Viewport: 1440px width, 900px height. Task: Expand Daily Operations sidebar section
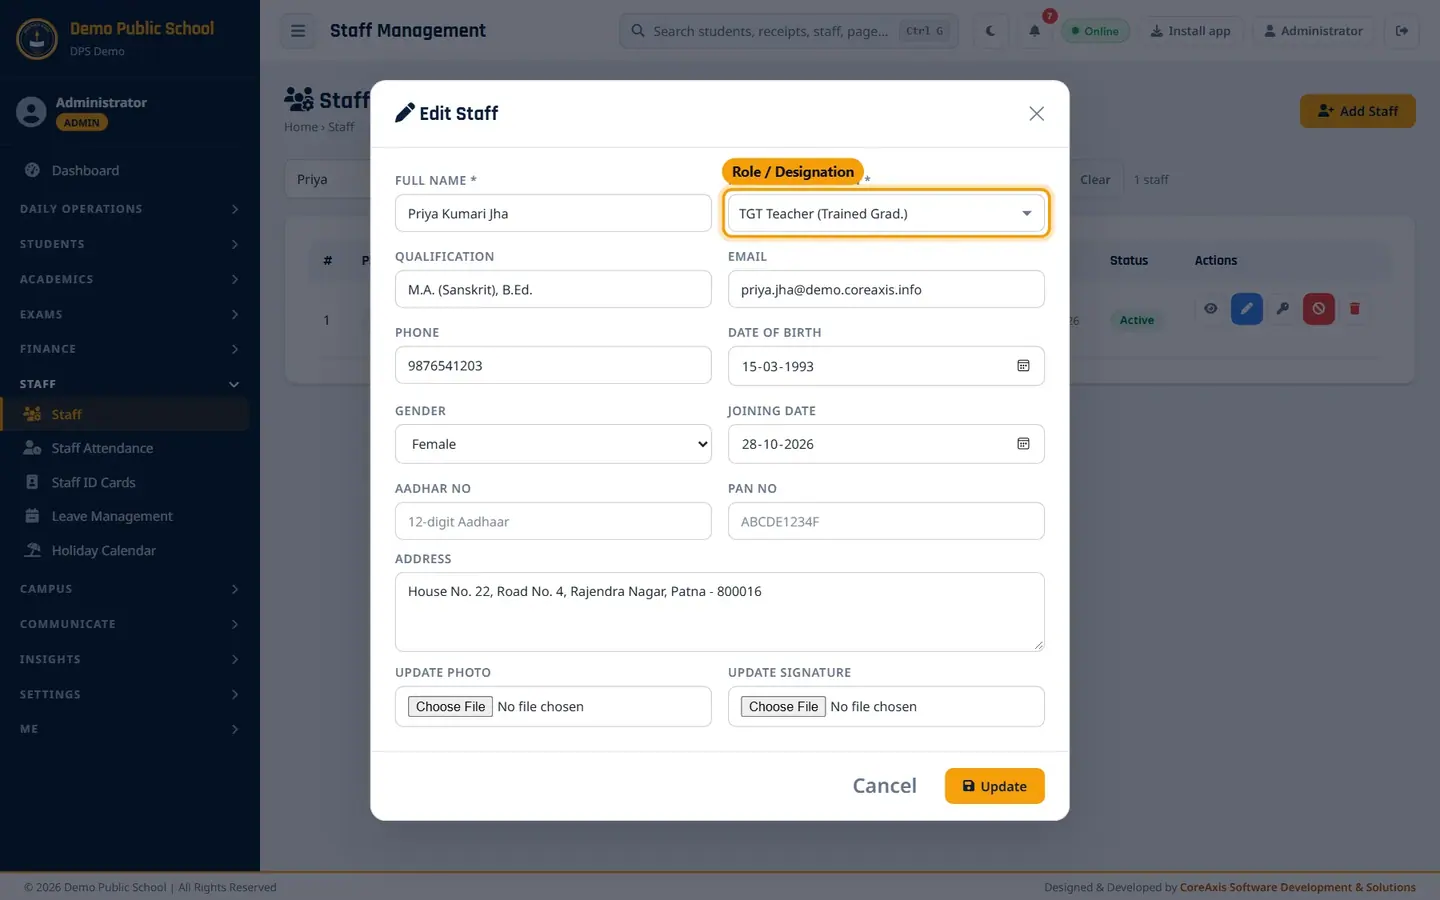130,209
